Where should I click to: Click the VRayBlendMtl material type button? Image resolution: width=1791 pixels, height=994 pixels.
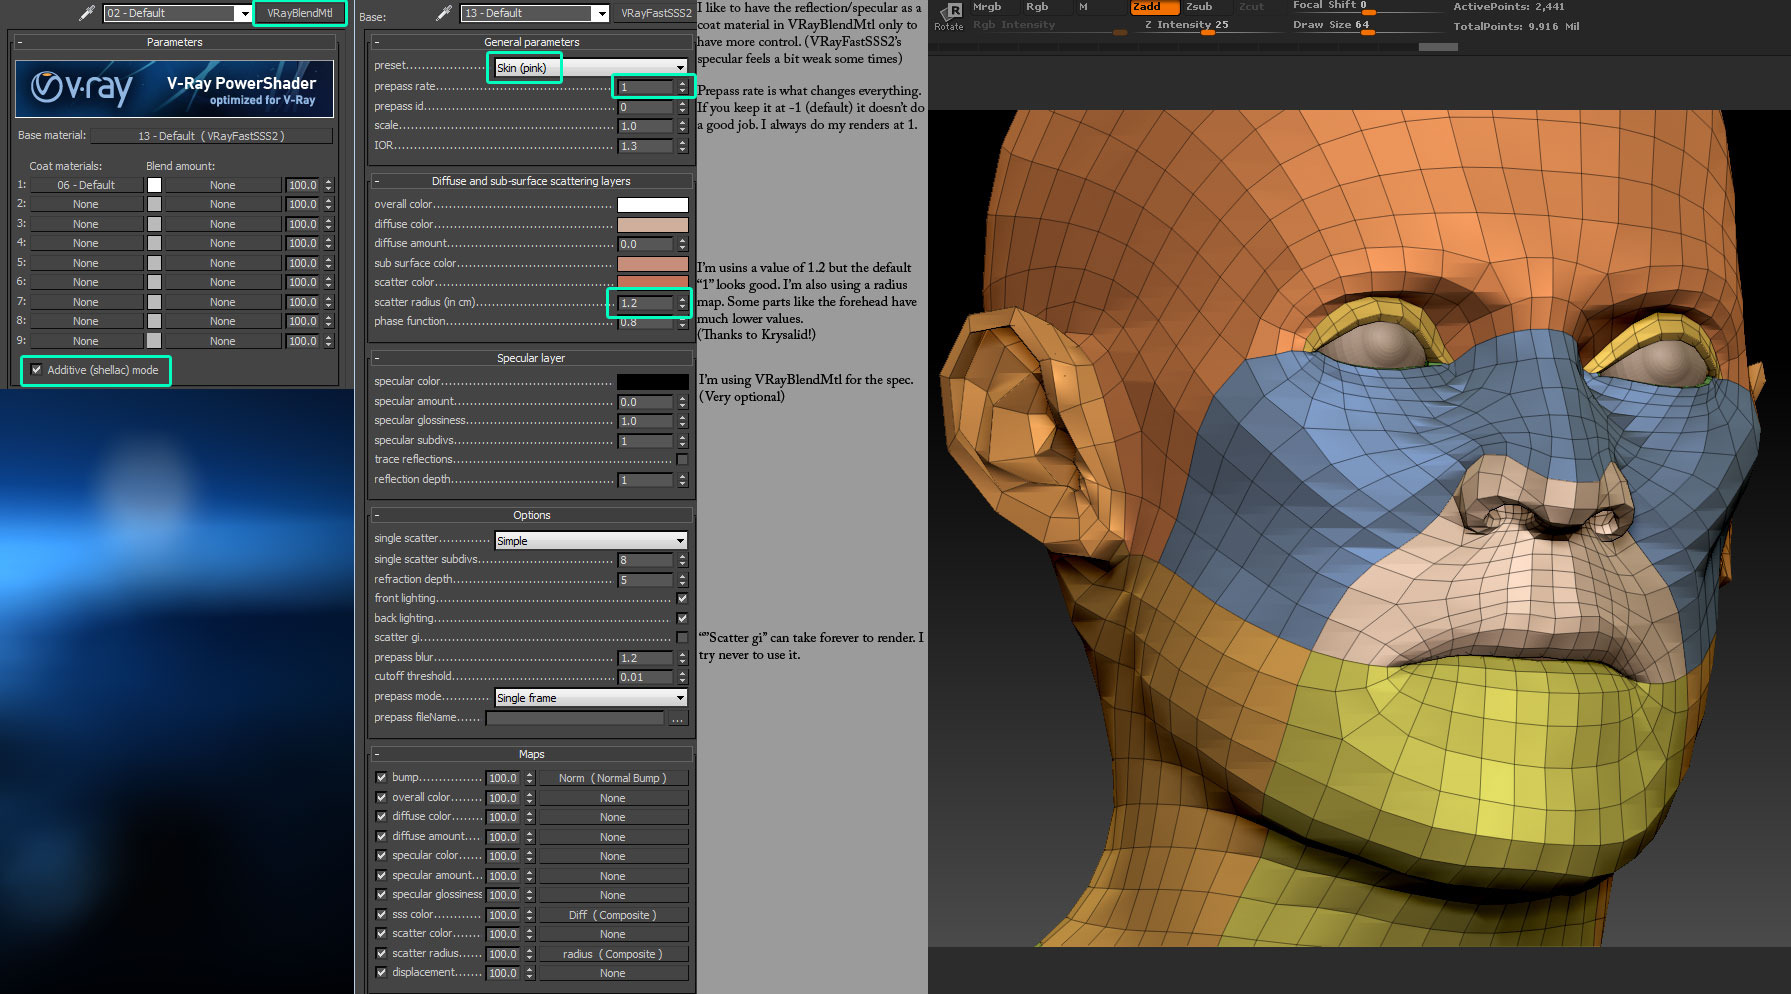[299, 13]
